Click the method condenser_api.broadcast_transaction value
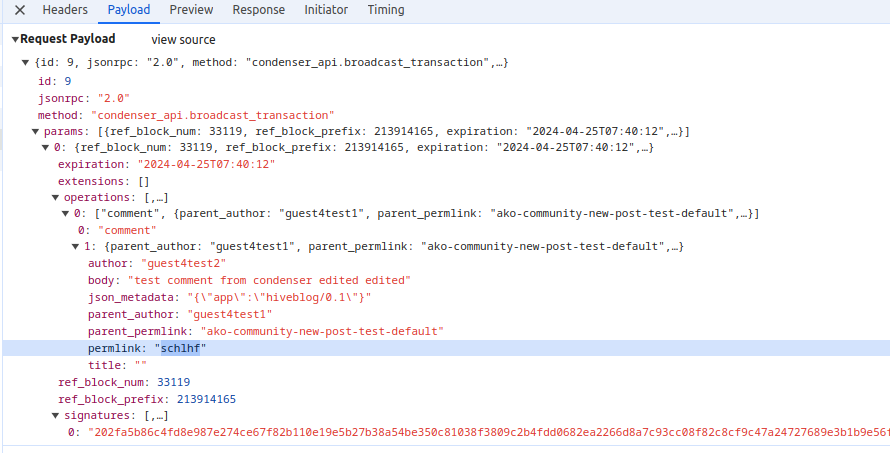 click(212, 115)
